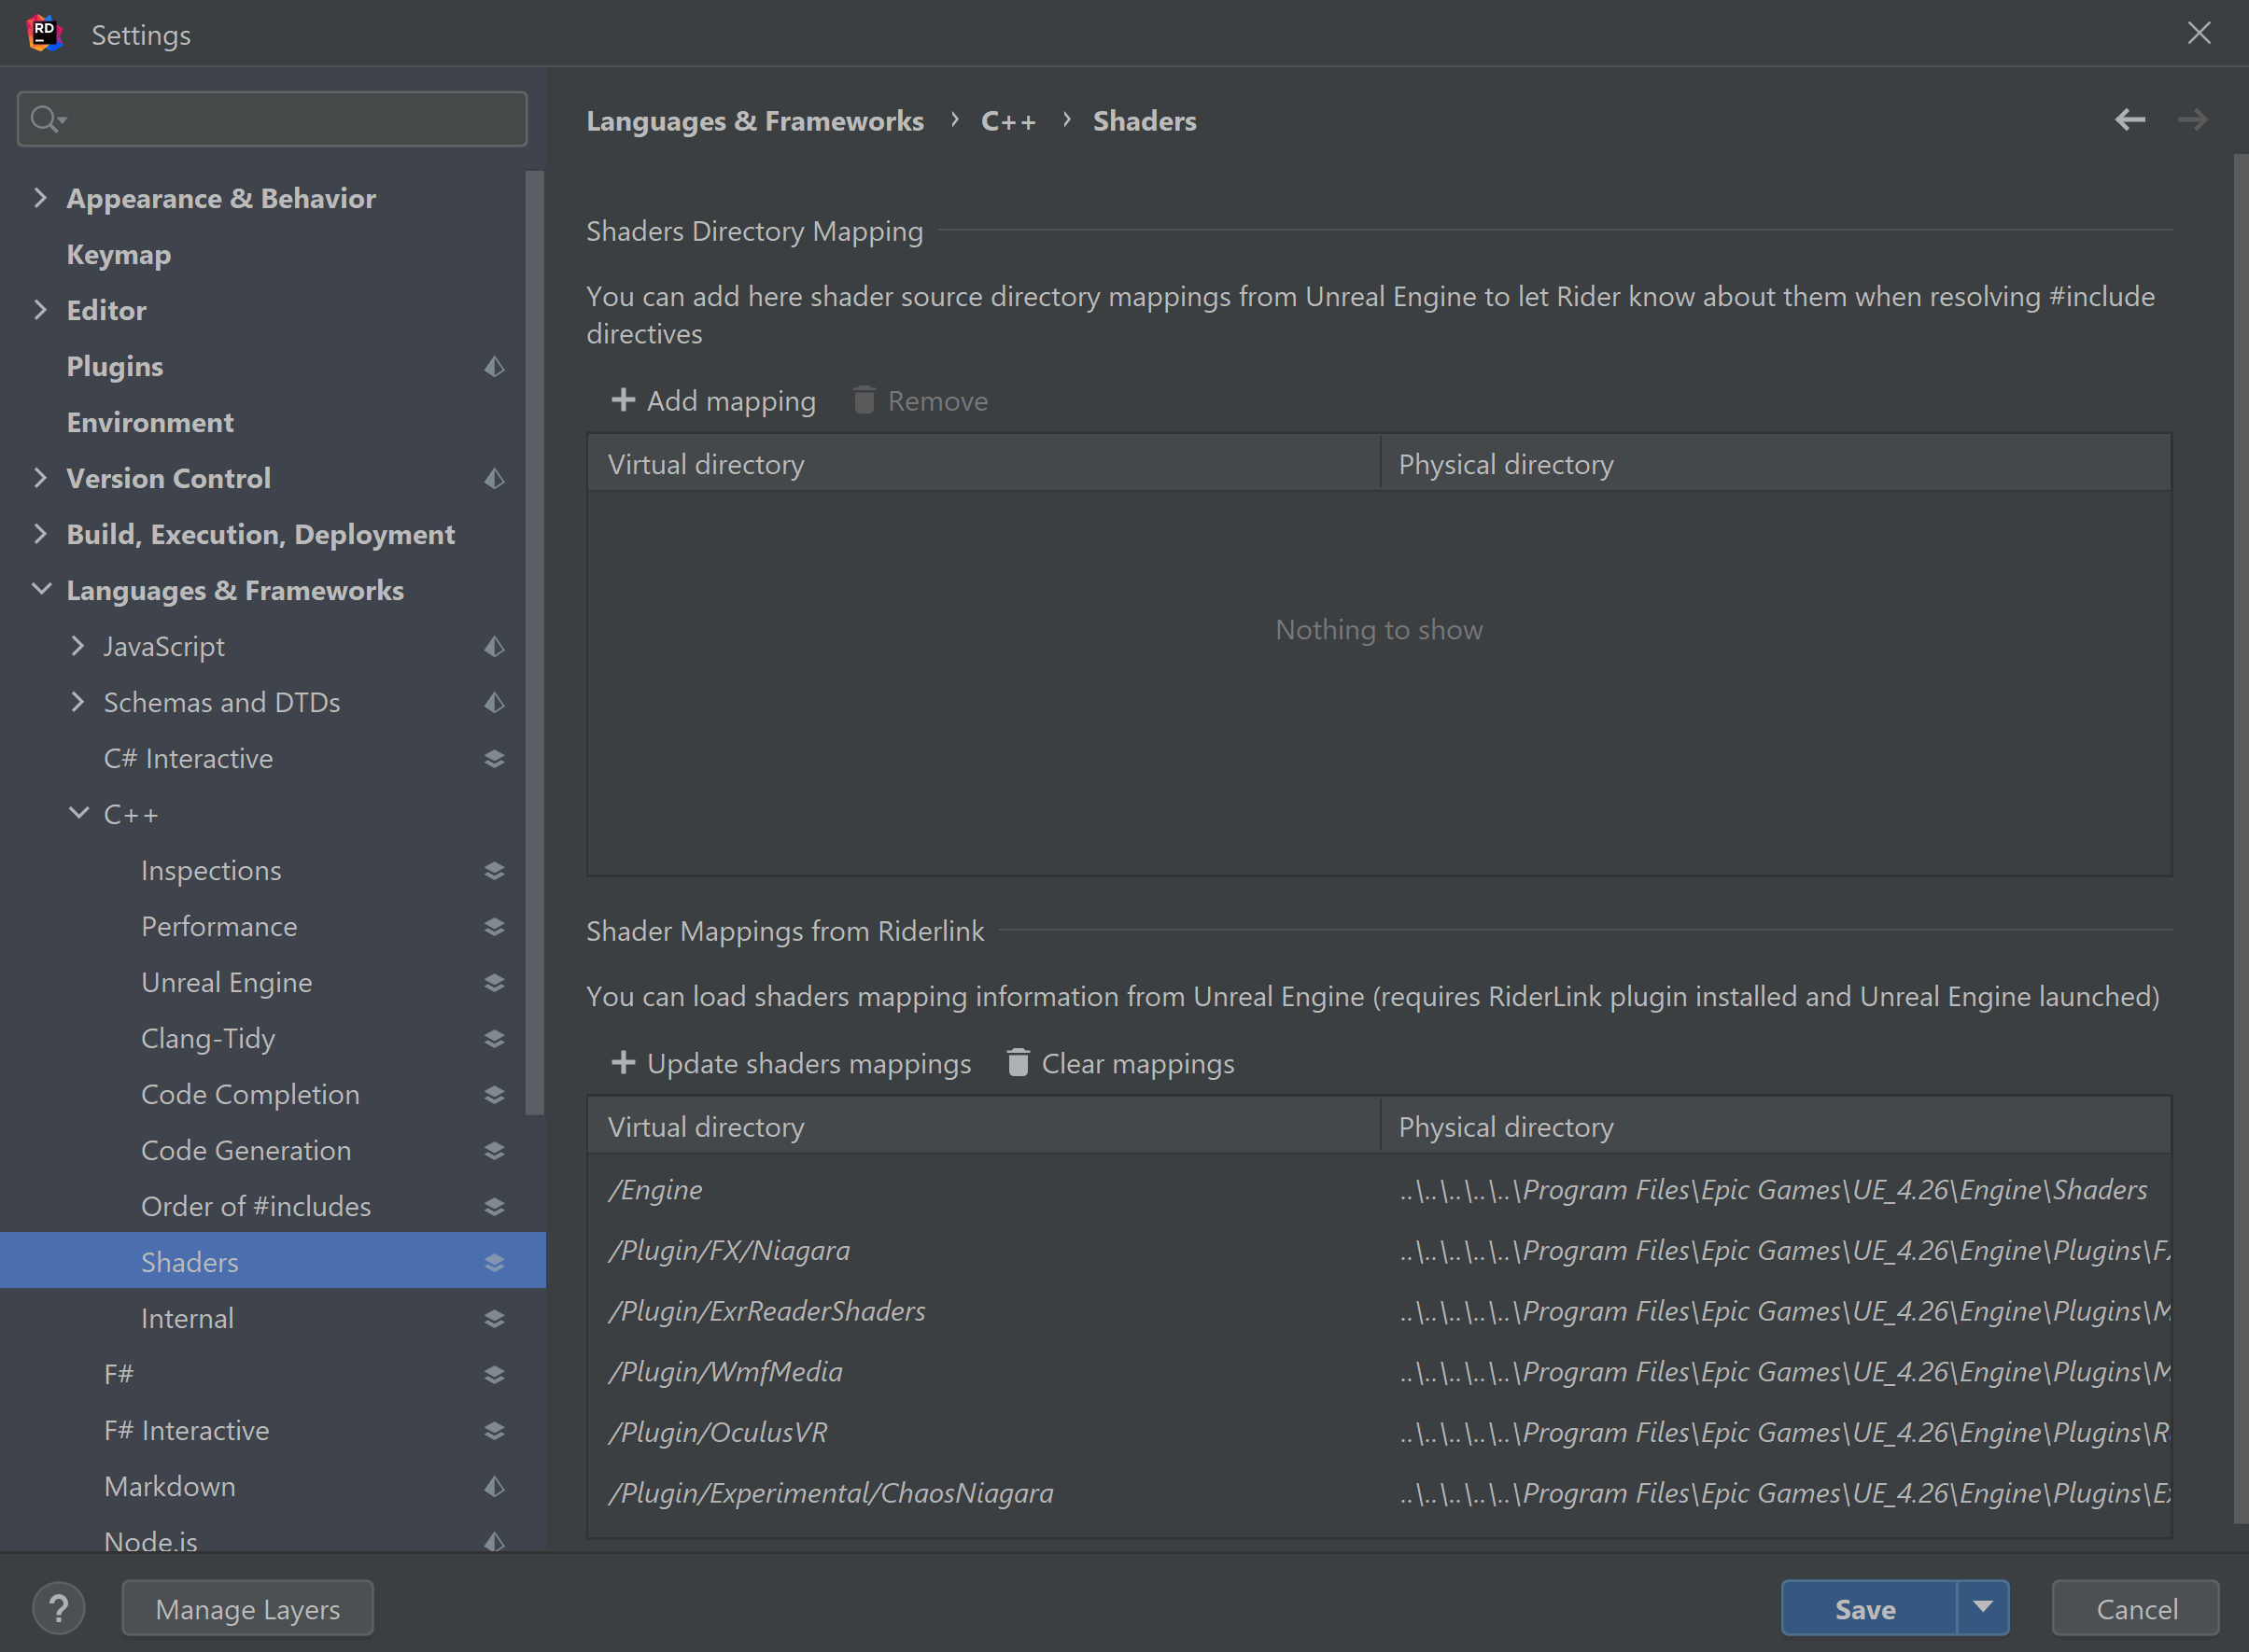
Task: Click the layer icon beside Unreal Engine
Action: (494, 982)
